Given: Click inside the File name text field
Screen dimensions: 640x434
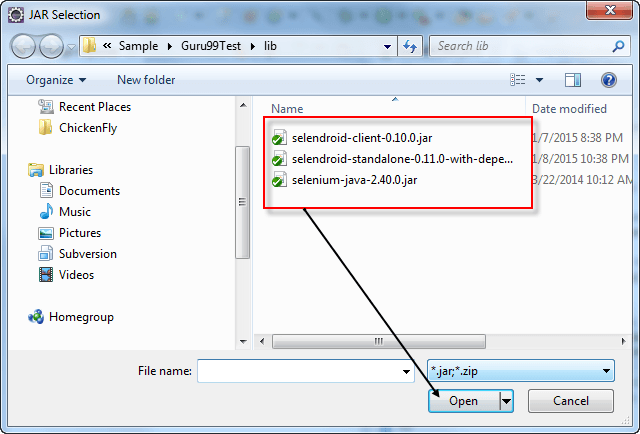Looking at the screenshot, I should (298, 371).
